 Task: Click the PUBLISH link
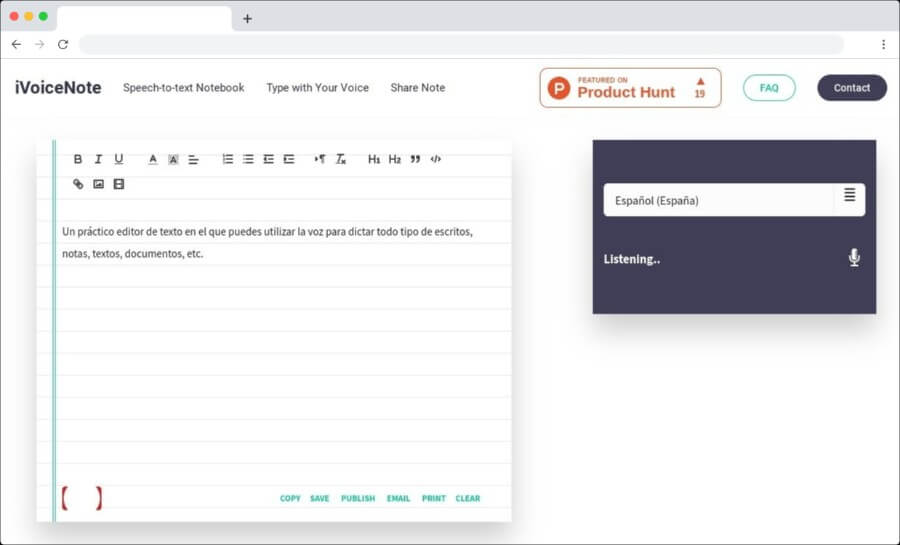pos(358,499)
